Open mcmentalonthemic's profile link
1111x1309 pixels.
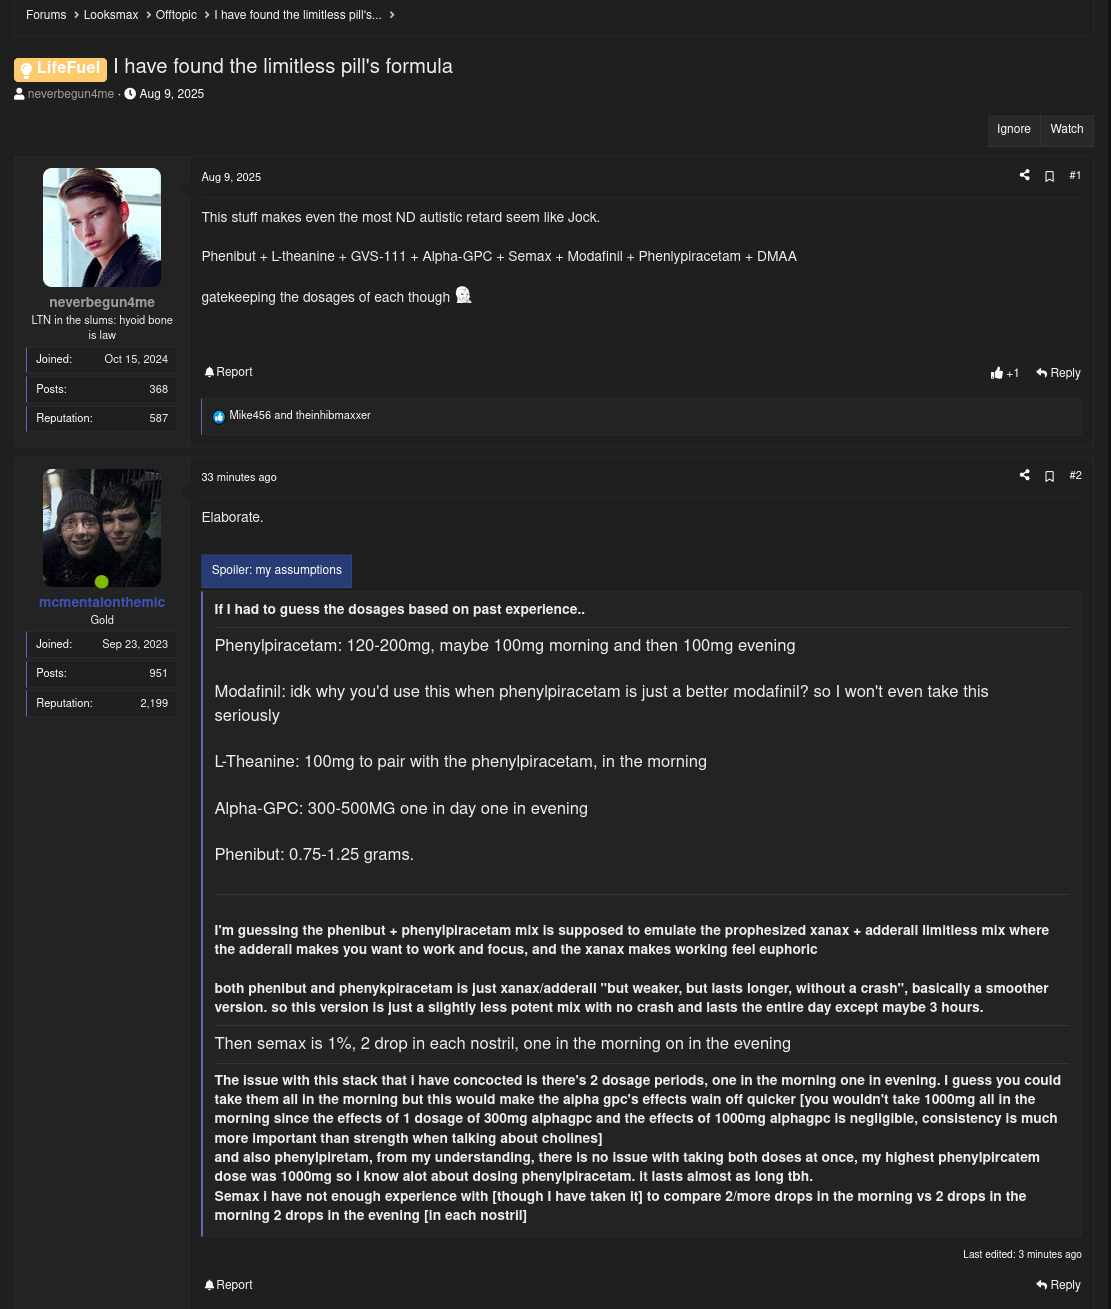pyautogui.click(x=102, y=602)
